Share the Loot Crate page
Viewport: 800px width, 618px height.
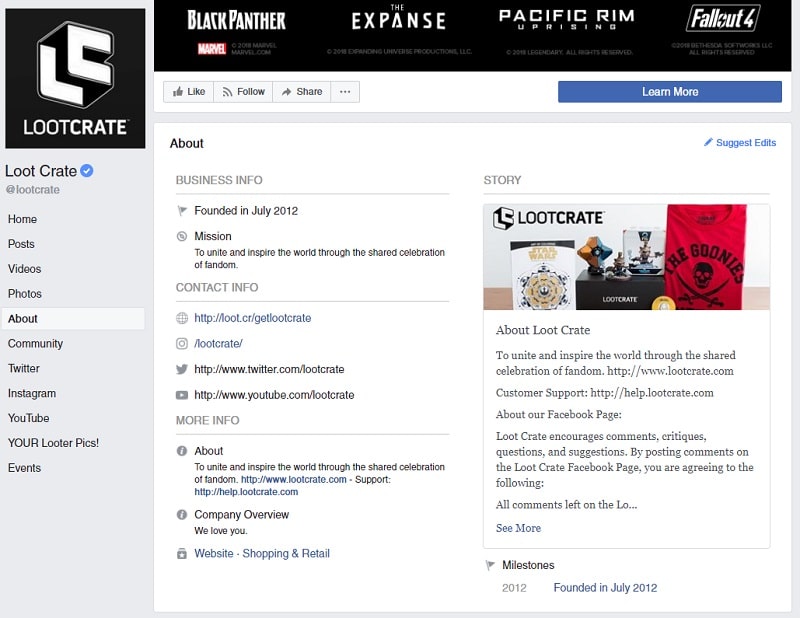point(302,92)
